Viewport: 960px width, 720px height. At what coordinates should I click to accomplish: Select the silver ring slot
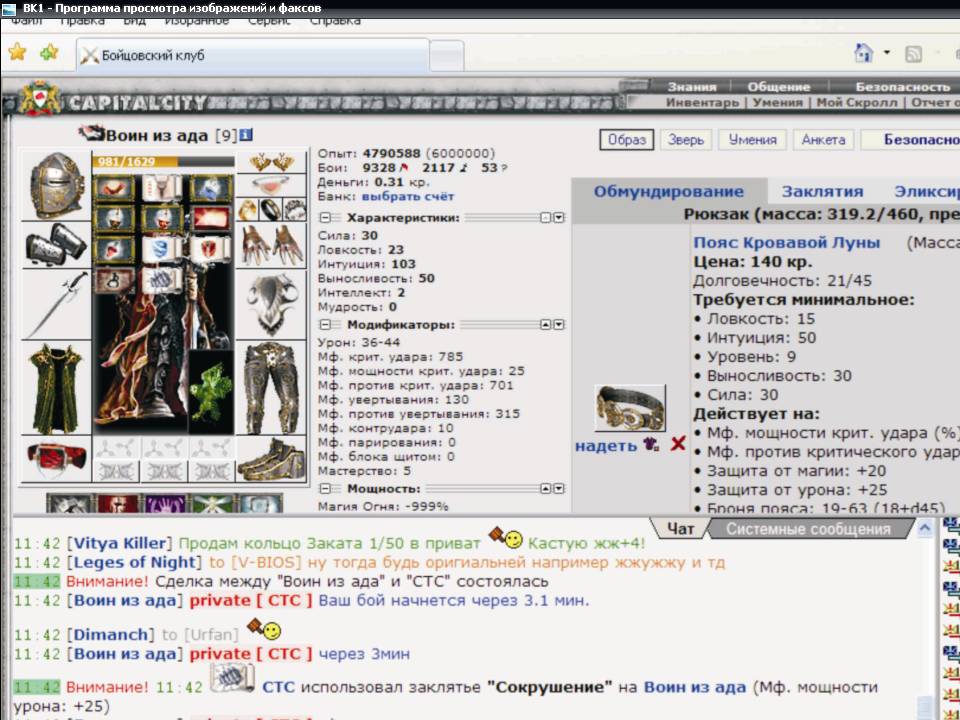coord(294,209)
